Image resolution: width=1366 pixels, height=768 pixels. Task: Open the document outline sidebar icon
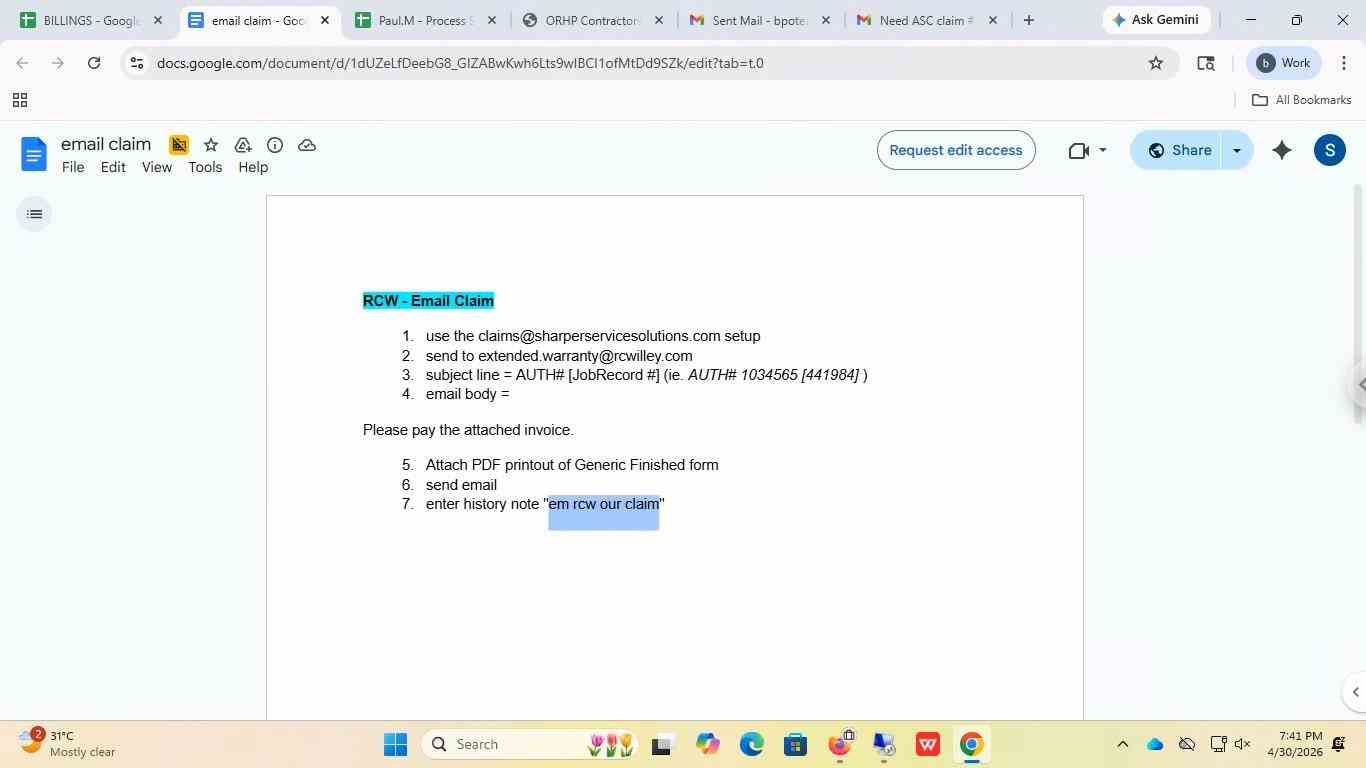[34, 214]
